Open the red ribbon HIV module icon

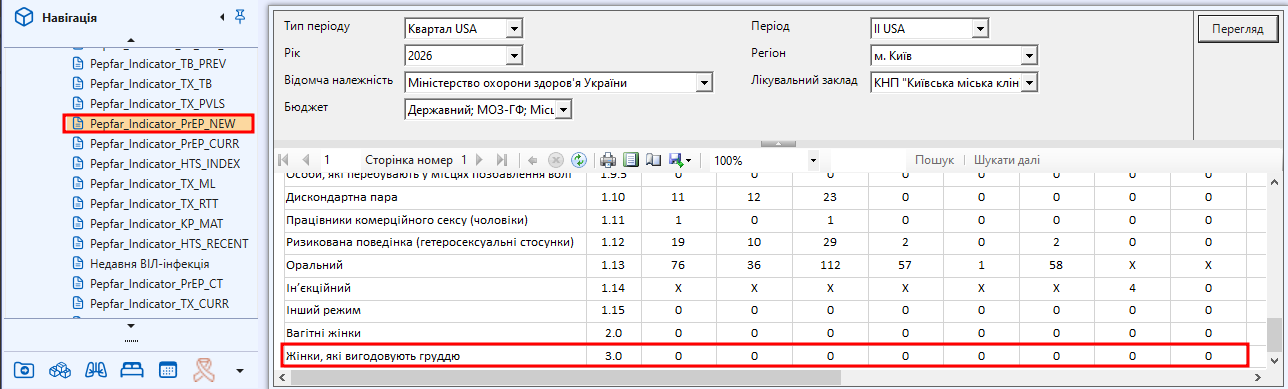[203, 370]
